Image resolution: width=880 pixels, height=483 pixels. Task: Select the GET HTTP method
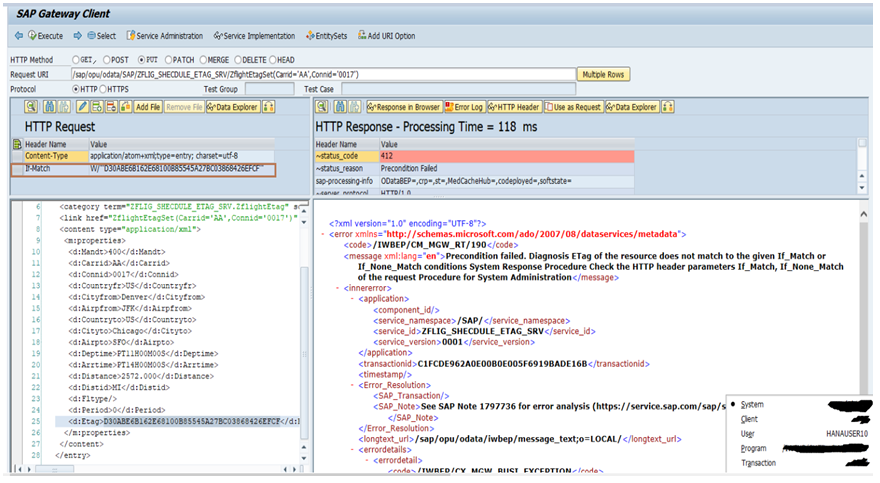coord(76,60)
